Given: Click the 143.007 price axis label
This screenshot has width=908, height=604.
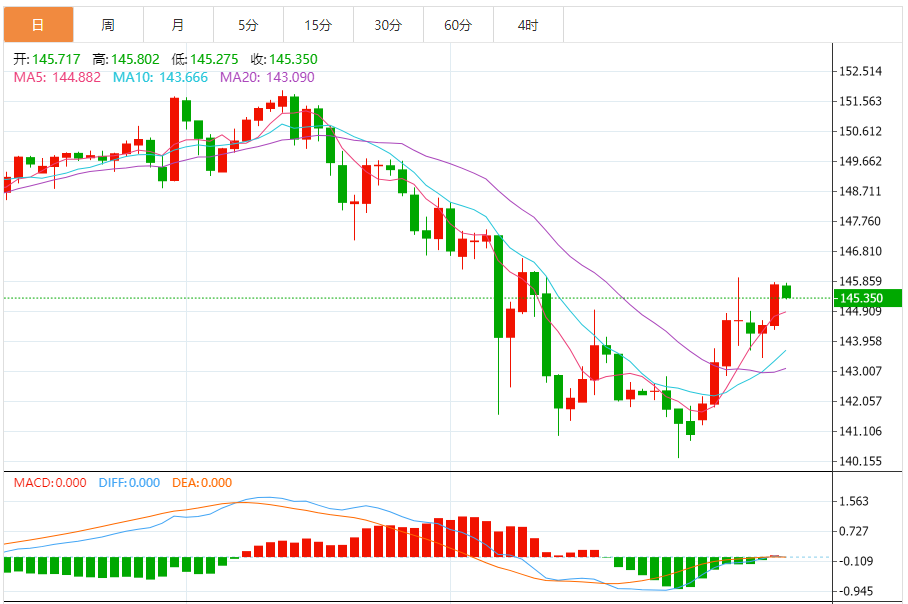Looking at the screenshot, I should [x=861, y=371].
